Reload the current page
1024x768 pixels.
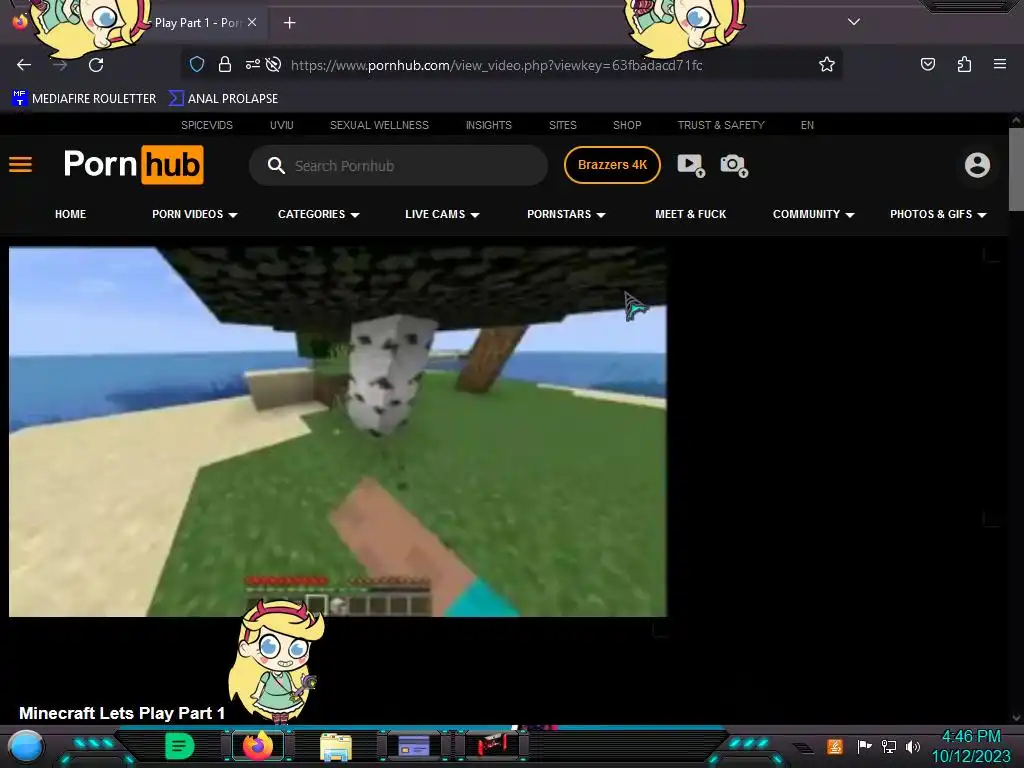pyautogui.click(x=96, y=65)
